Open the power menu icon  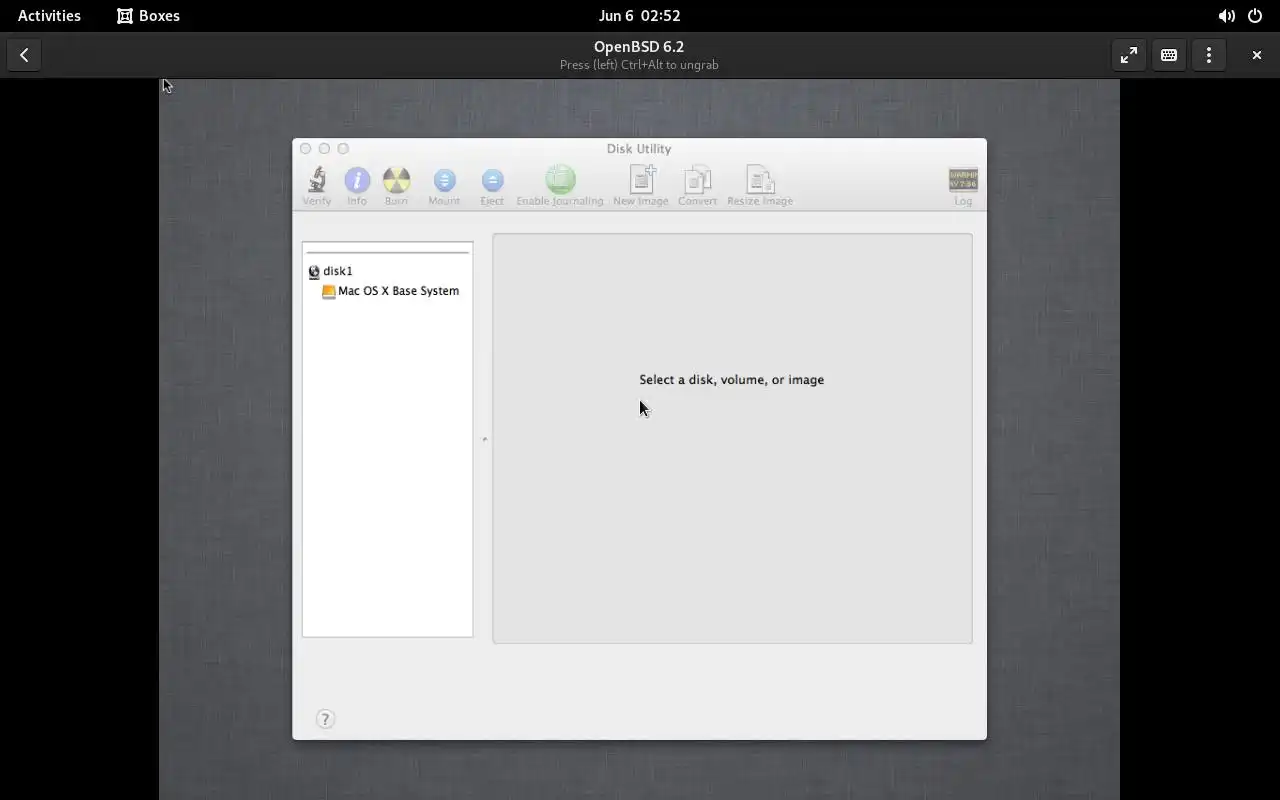pyautogui.click(x=1255, y=16)
